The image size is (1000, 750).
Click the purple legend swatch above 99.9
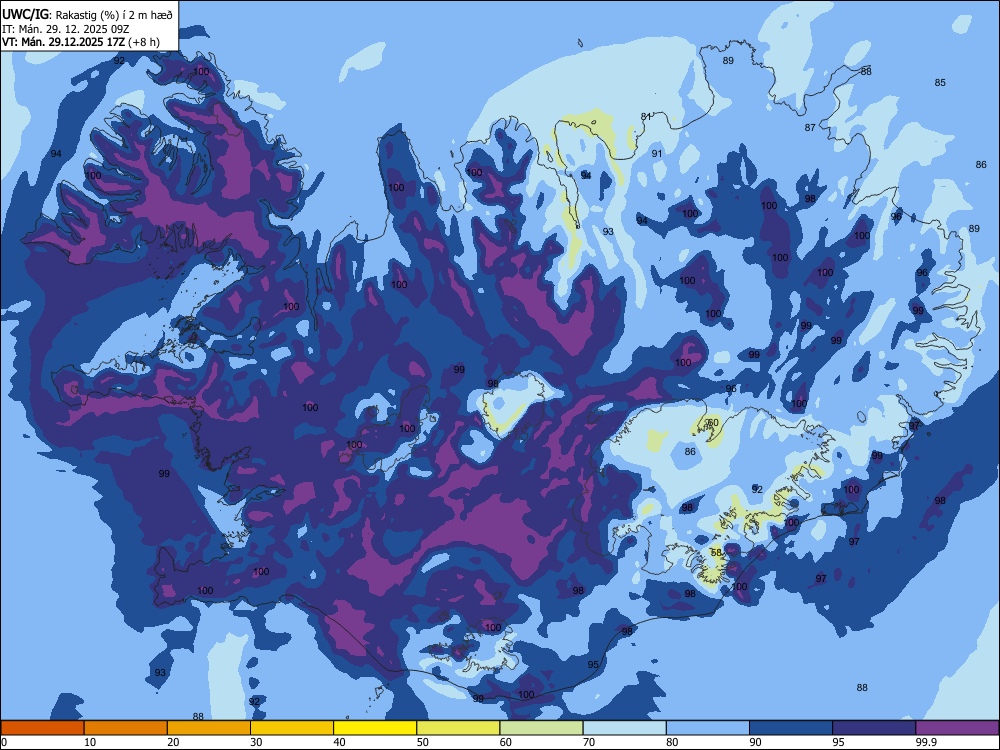pyautogui.click(x=957, y=728)
